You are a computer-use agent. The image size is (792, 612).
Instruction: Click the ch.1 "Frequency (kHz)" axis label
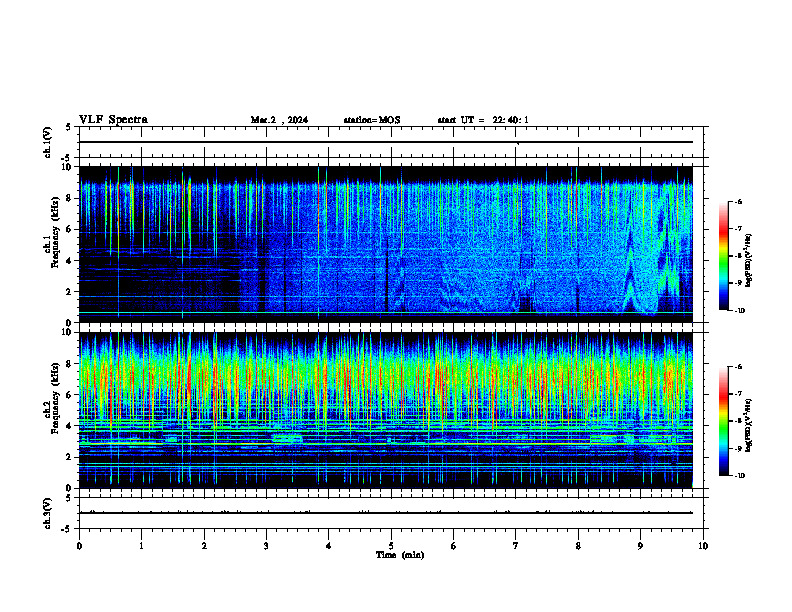(56, 232)
